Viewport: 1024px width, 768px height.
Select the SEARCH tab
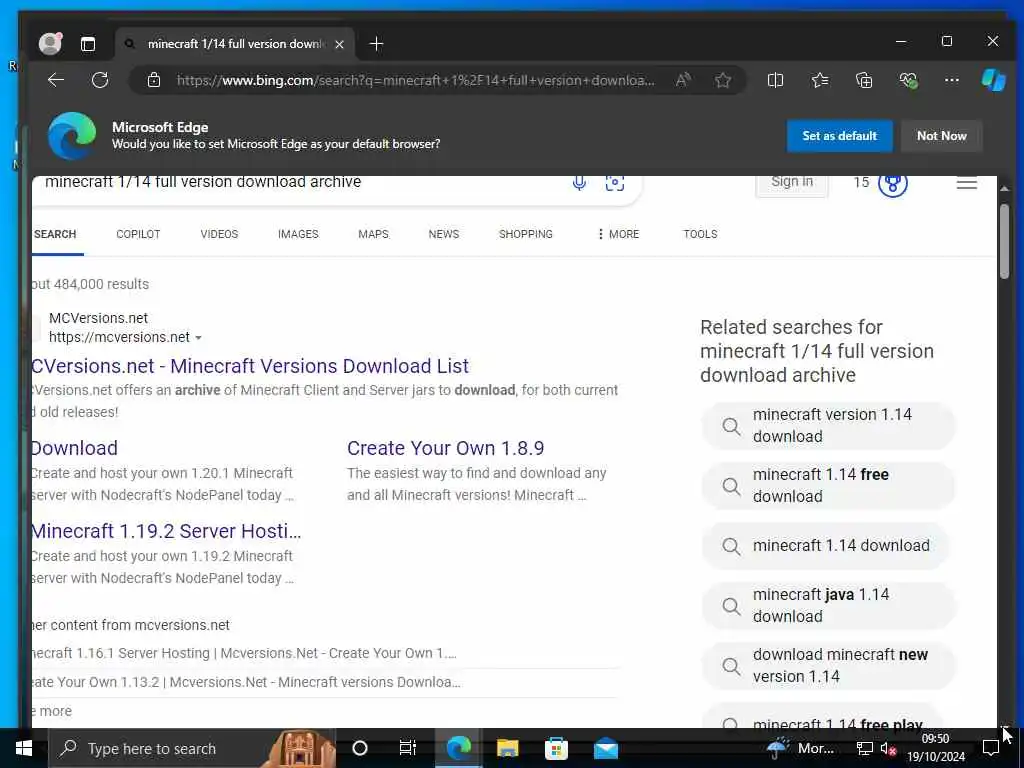tap(55, 234)
